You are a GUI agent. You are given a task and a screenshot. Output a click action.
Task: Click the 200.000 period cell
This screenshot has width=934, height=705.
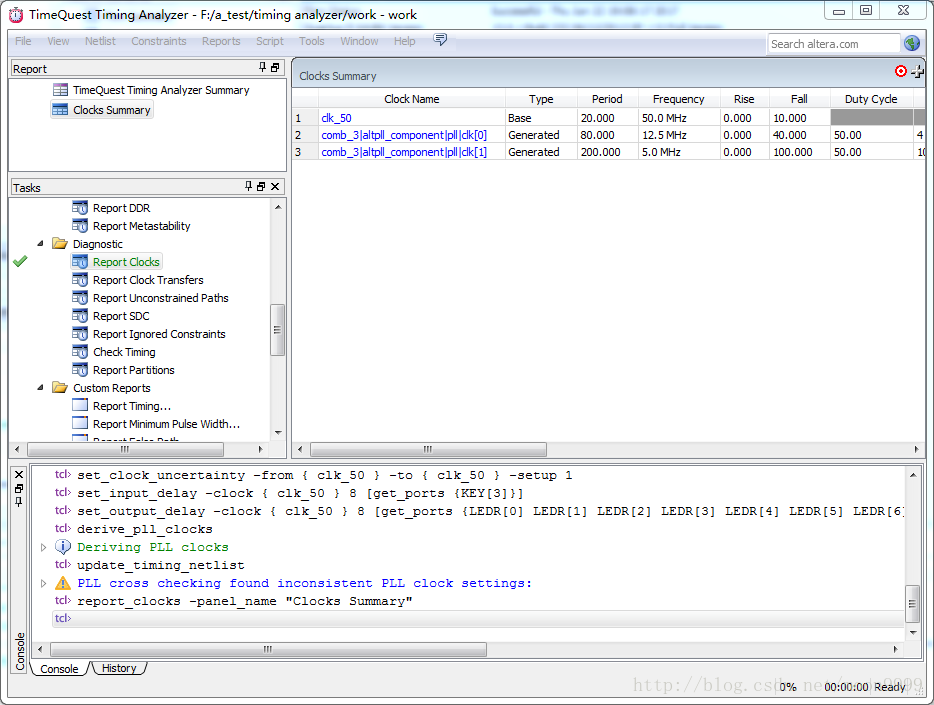[x=607, y=152]
